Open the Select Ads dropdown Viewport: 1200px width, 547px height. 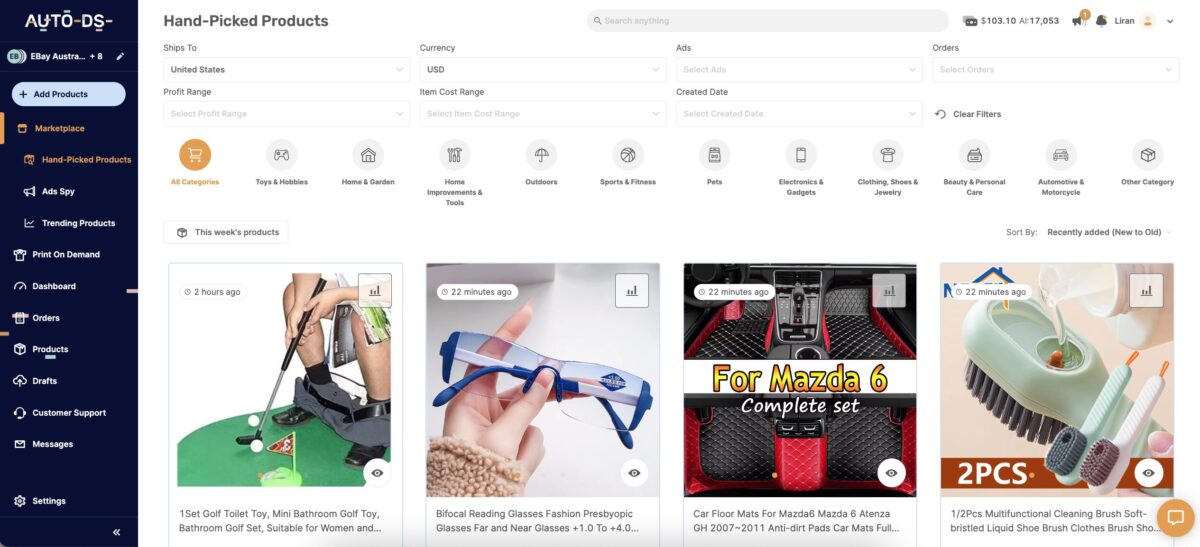pyautogui.click(x=799, y=70)
